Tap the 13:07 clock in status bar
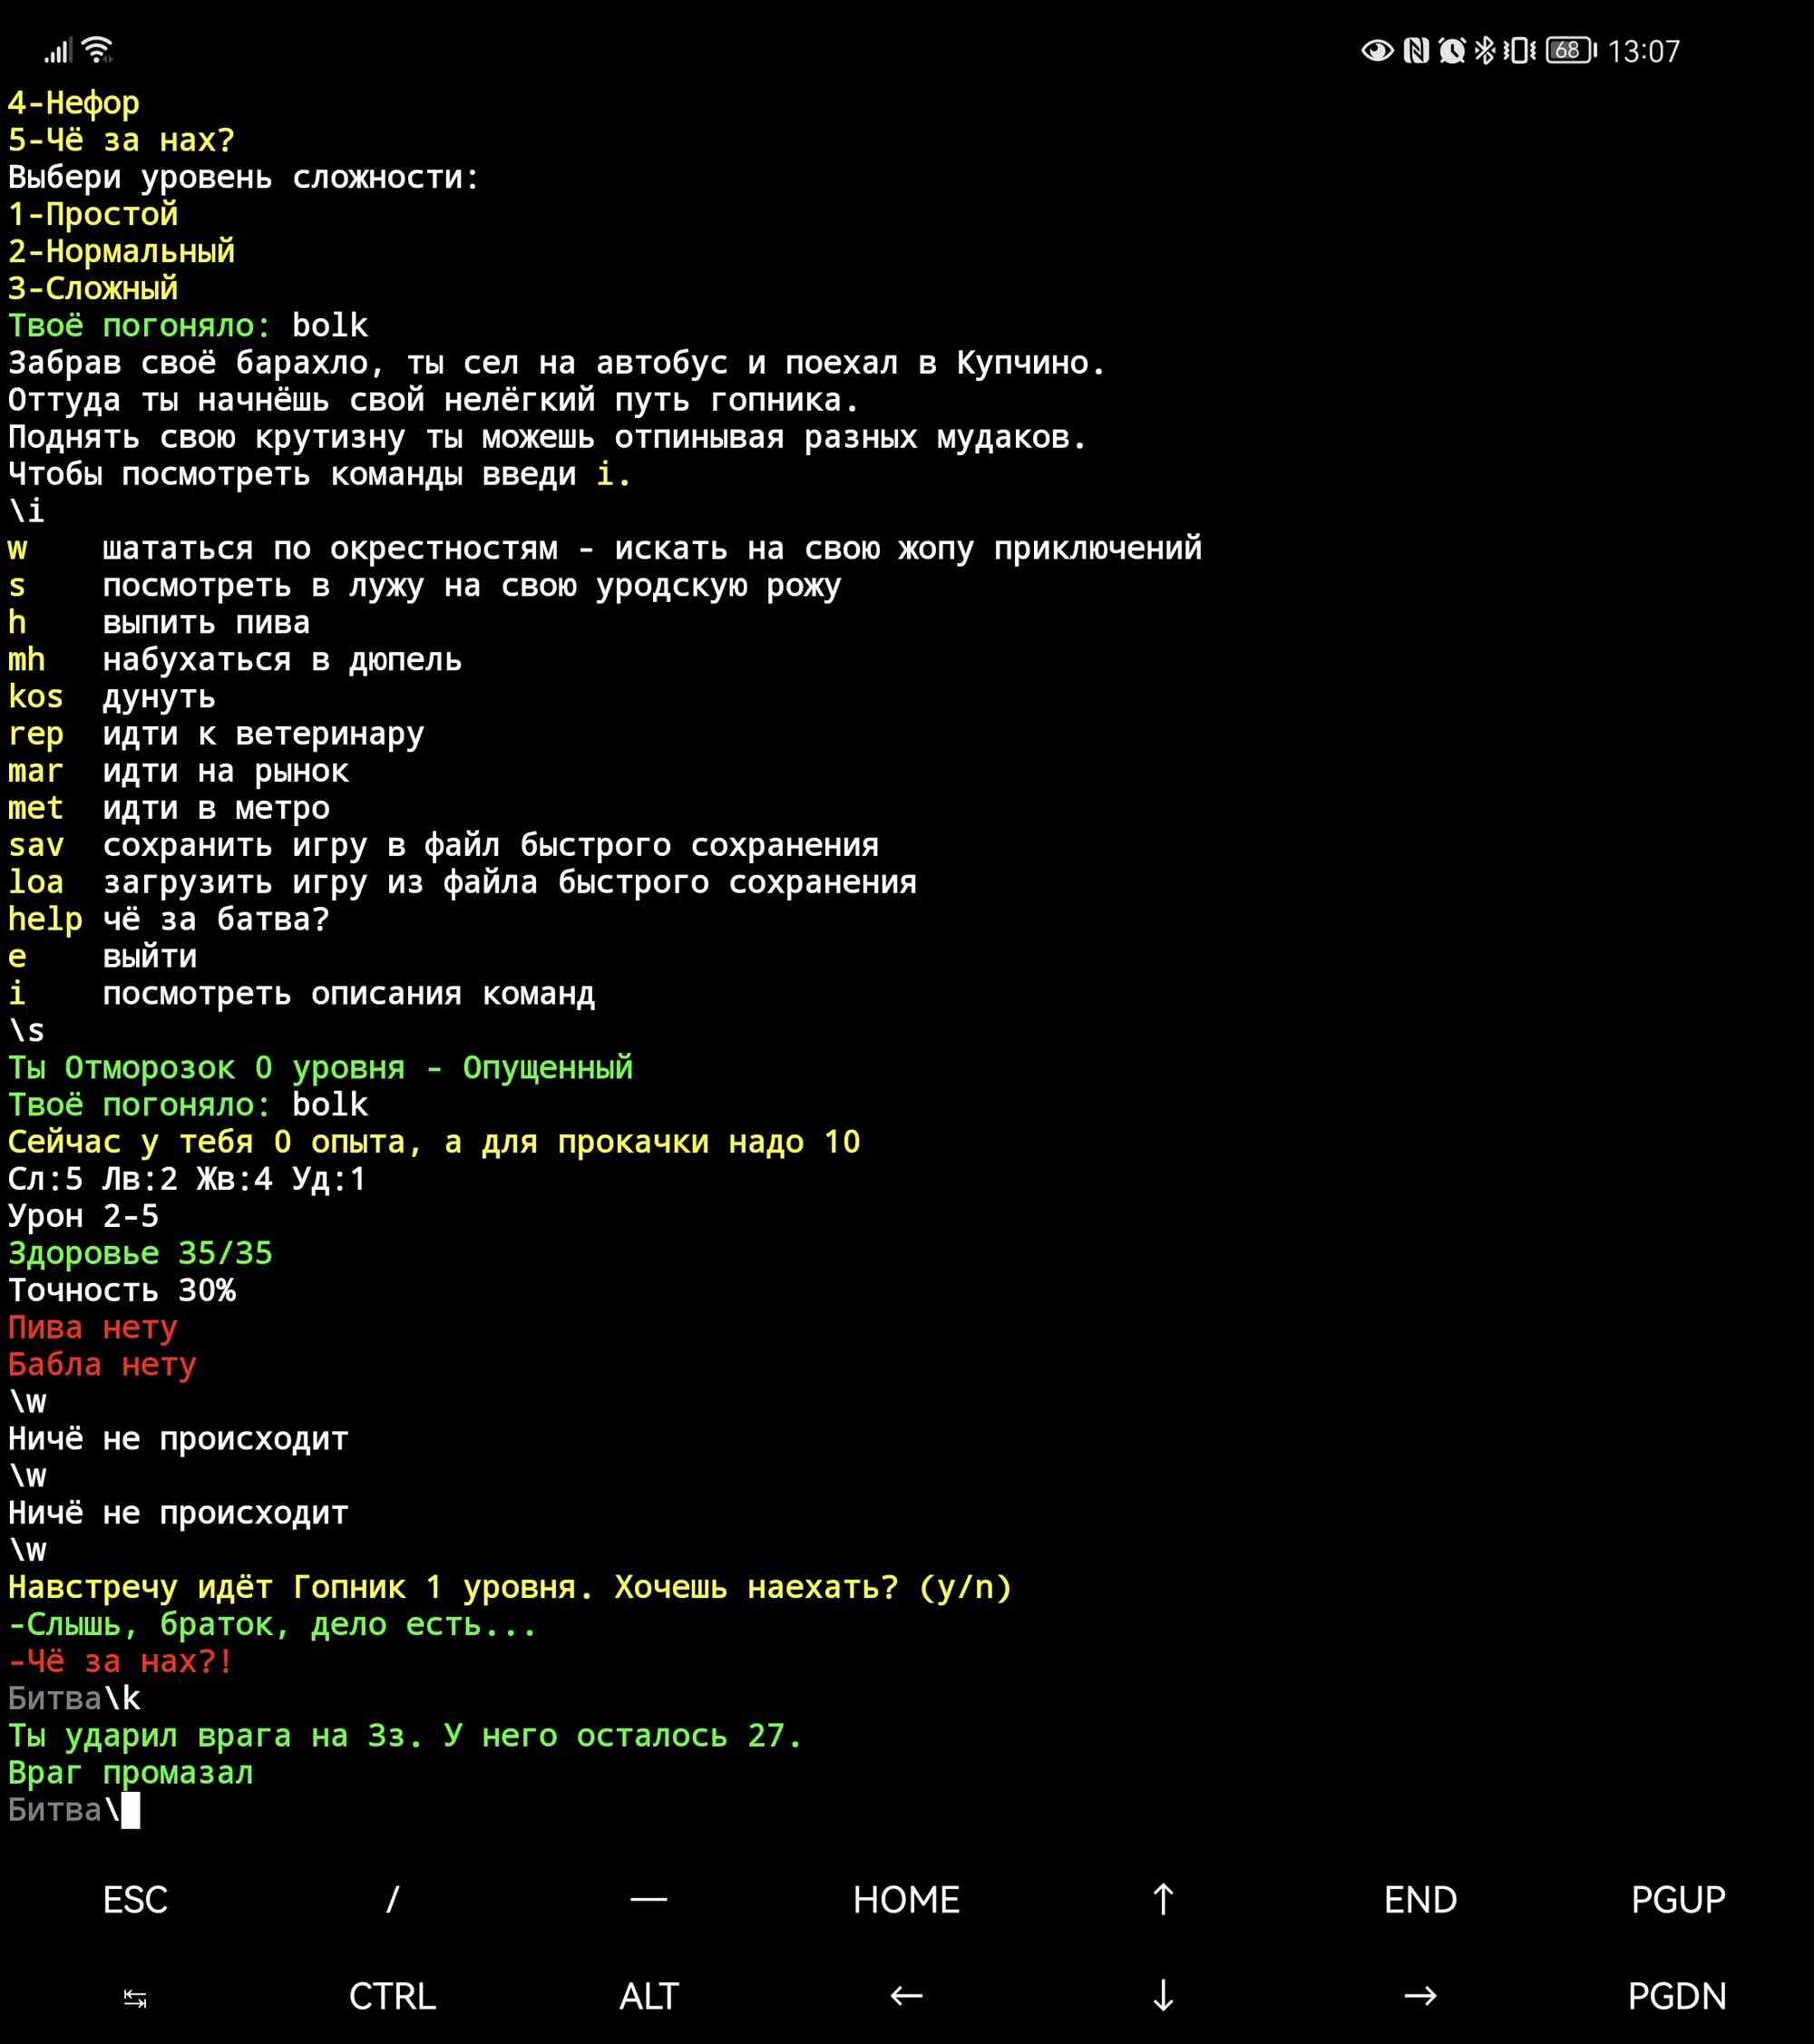 click(x=1643, y=51)
